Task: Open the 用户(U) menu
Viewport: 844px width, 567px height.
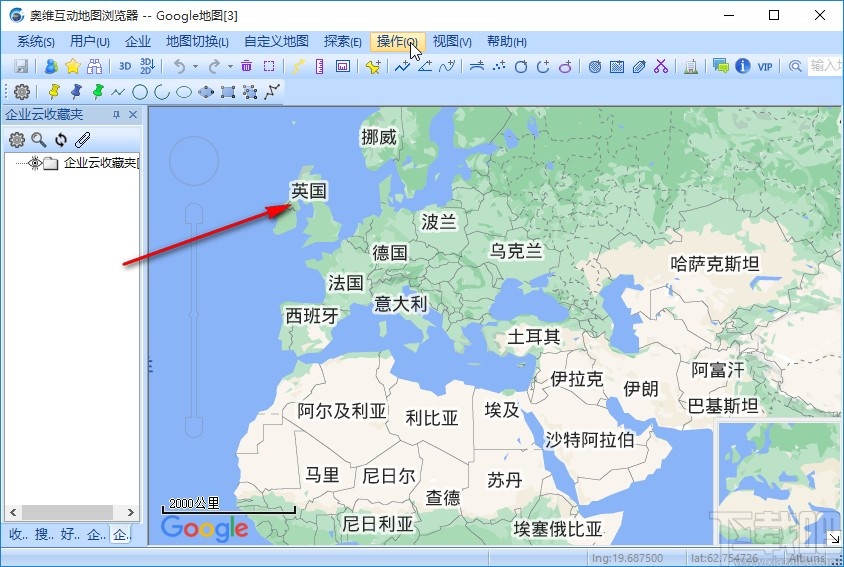Action: 90,41
